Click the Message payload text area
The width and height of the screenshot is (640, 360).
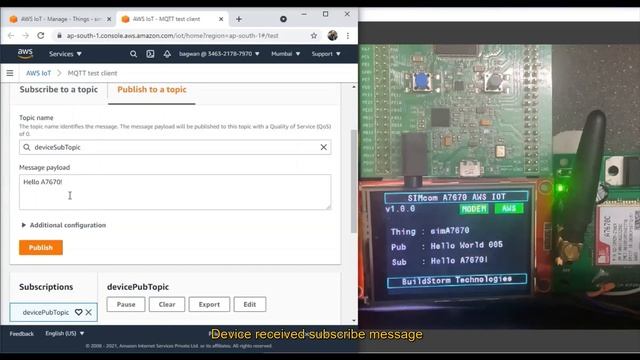(175, 192)
